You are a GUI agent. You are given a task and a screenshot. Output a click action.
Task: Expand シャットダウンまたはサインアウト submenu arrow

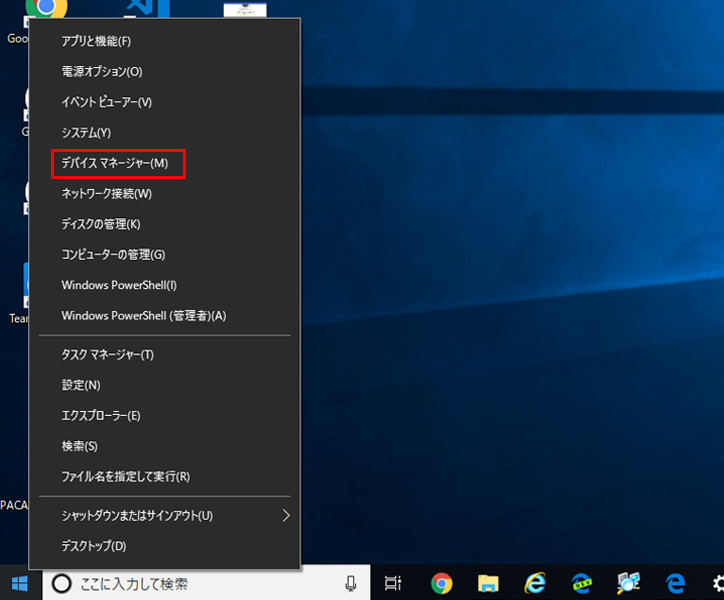285,516
